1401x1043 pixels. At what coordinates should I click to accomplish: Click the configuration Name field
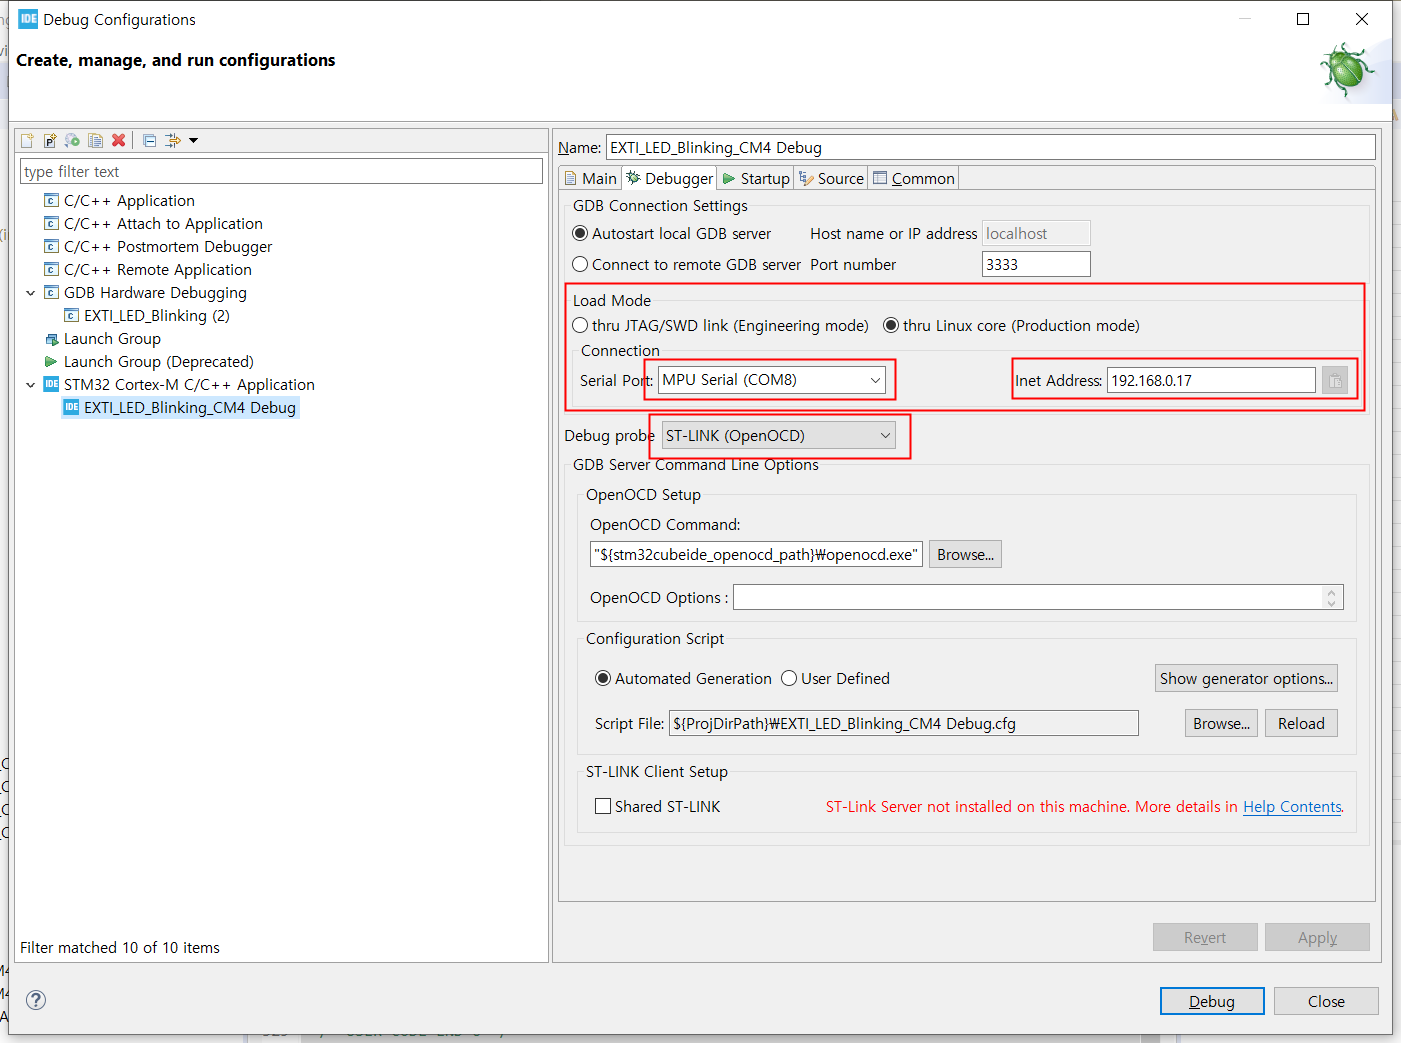pos(990,147)
